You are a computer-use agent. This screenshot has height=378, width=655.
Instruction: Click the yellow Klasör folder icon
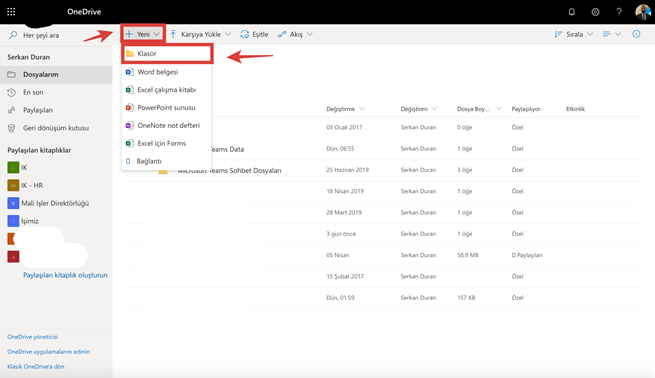point(130,53)
